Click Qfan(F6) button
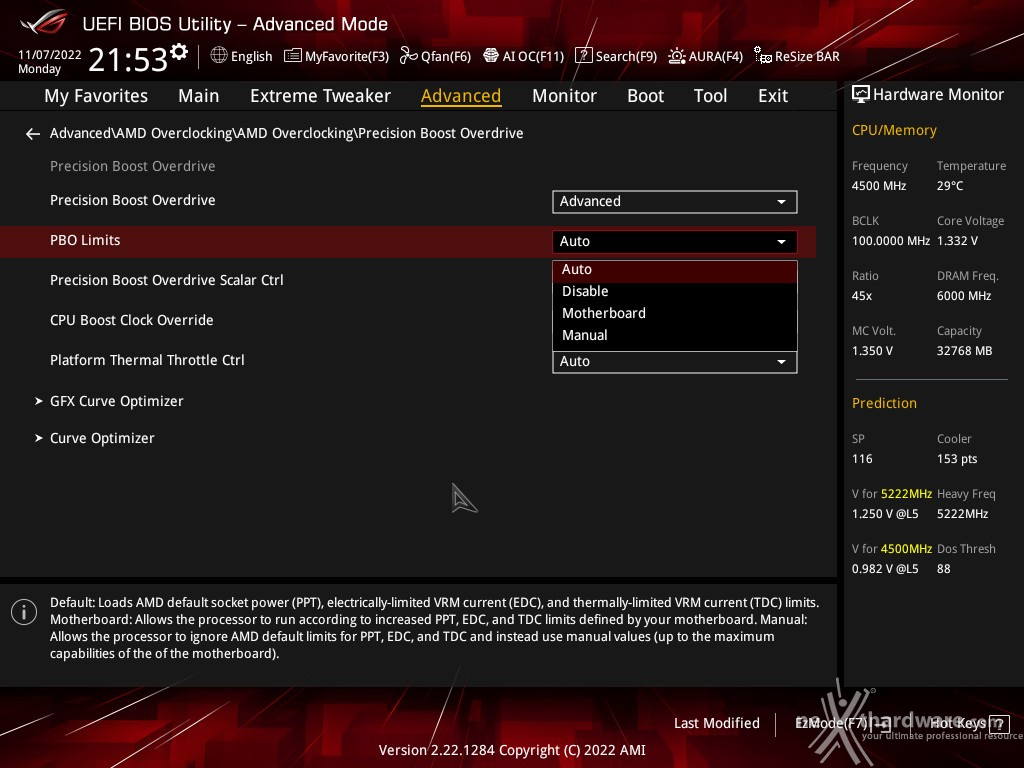 coord(436,56)
